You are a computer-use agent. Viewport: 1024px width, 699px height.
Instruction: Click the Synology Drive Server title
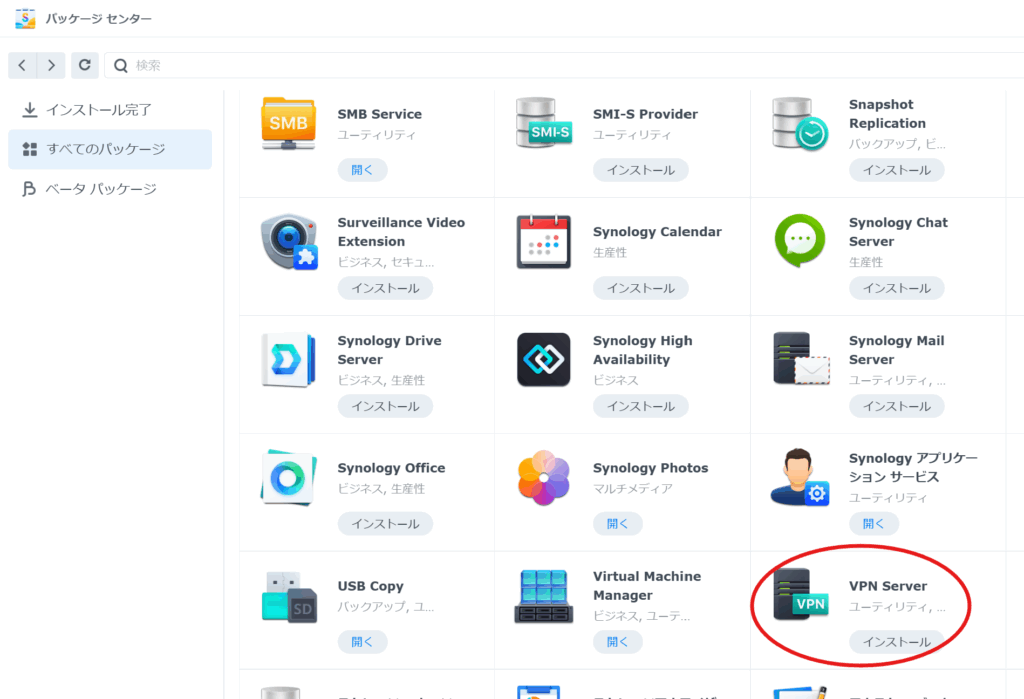point(389,350)
